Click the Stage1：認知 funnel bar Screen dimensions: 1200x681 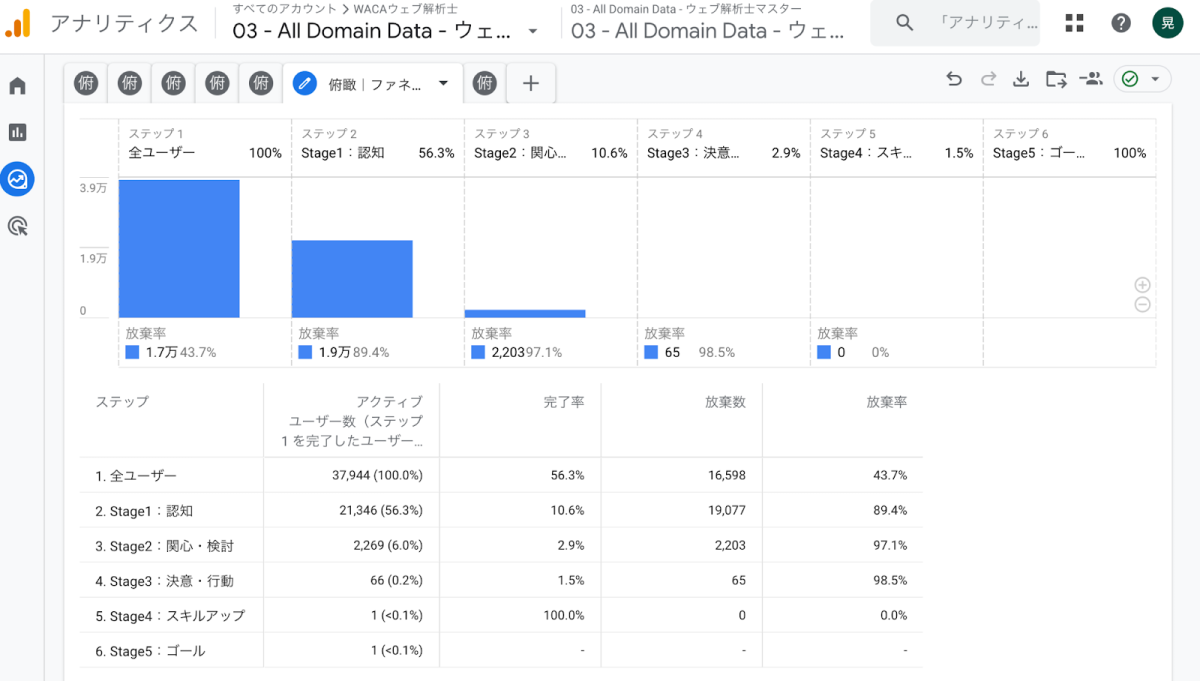pos(352,279)
